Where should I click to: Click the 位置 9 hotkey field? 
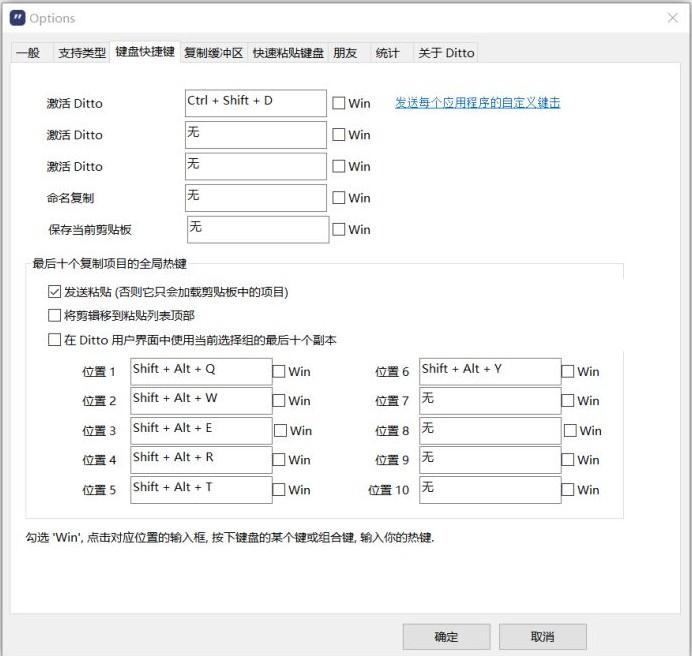[x=490, y=460]
